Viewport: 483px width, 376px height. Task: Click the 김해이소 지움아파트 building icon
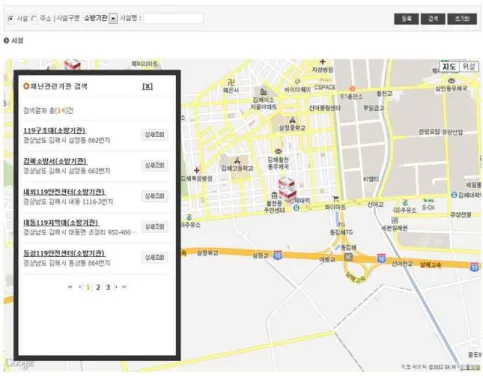[x=263, y=92]
